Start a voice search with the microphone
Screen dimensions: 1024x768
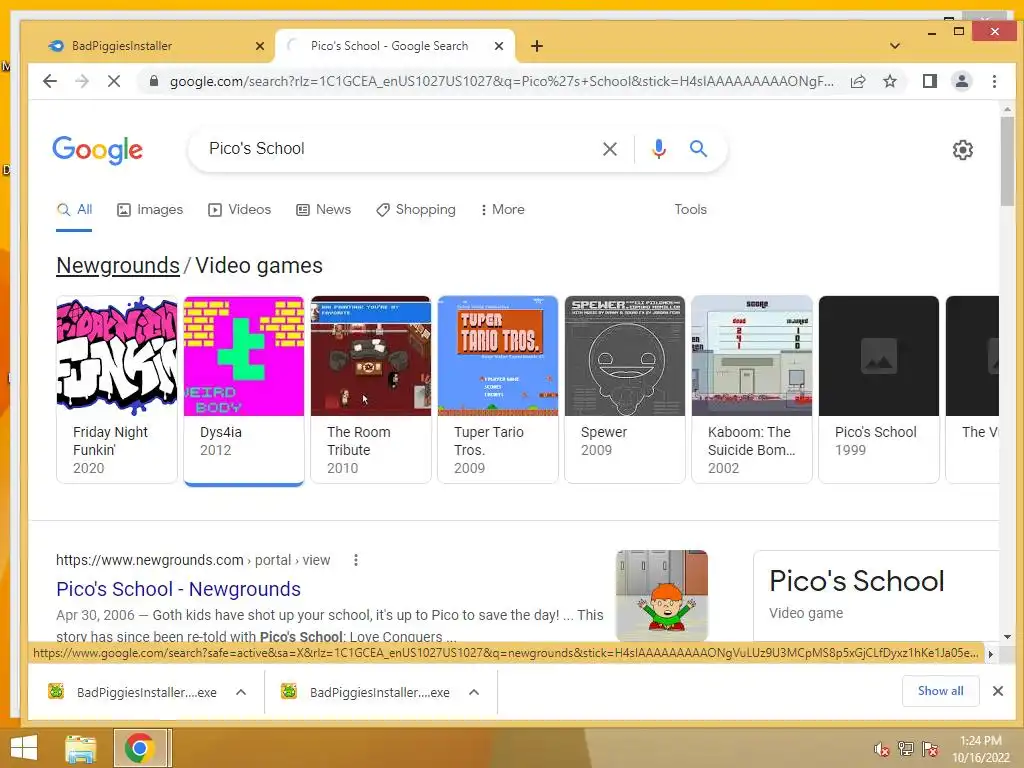(x=658, y=149)
